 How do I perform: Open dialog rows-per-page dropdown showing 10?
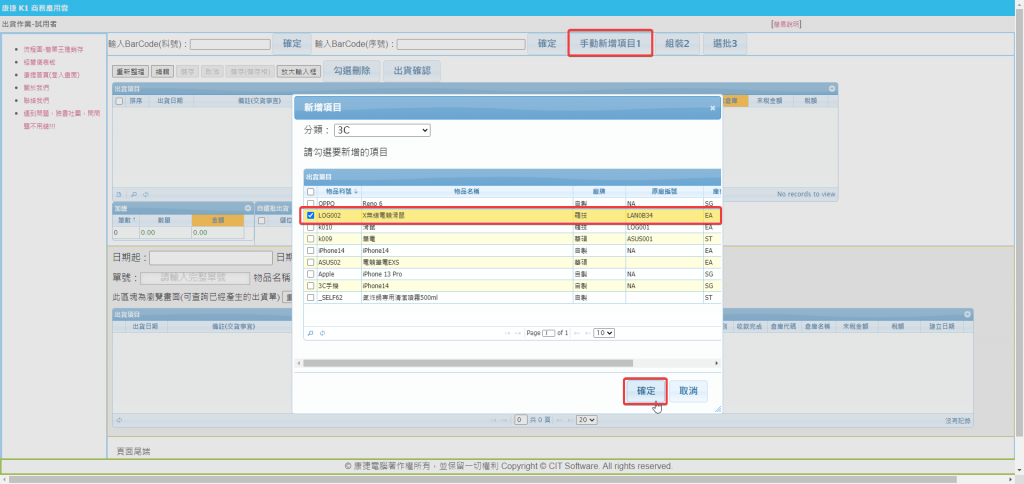(x=604, y=332)
